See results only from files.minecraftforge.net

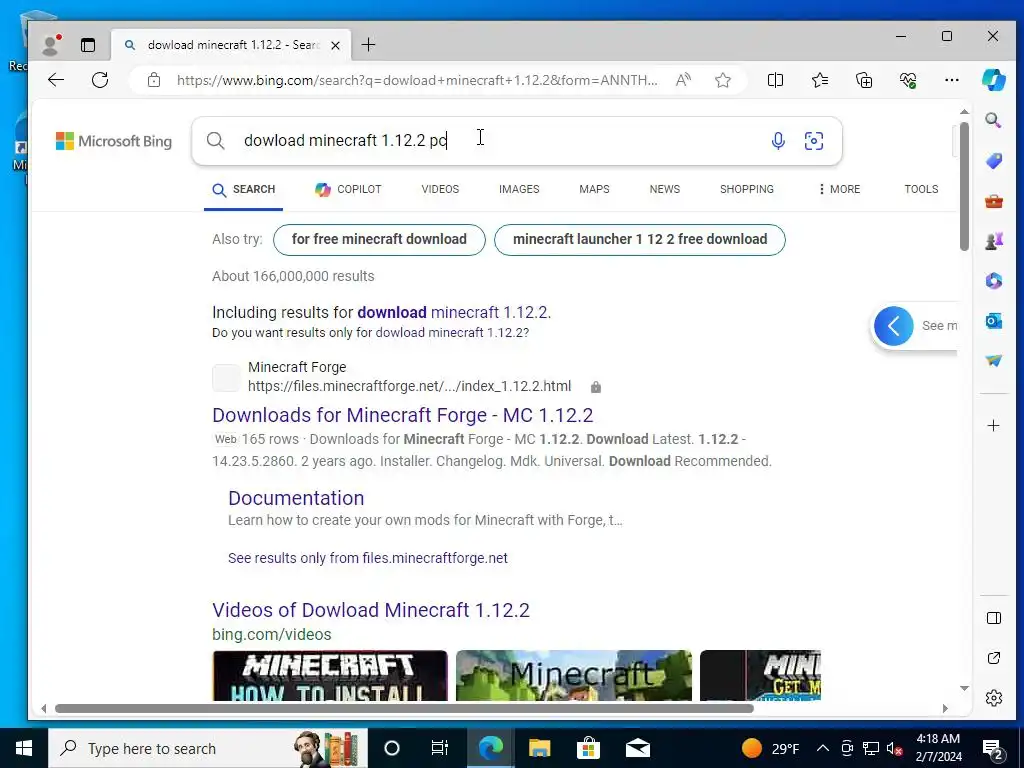click(368, 558)
